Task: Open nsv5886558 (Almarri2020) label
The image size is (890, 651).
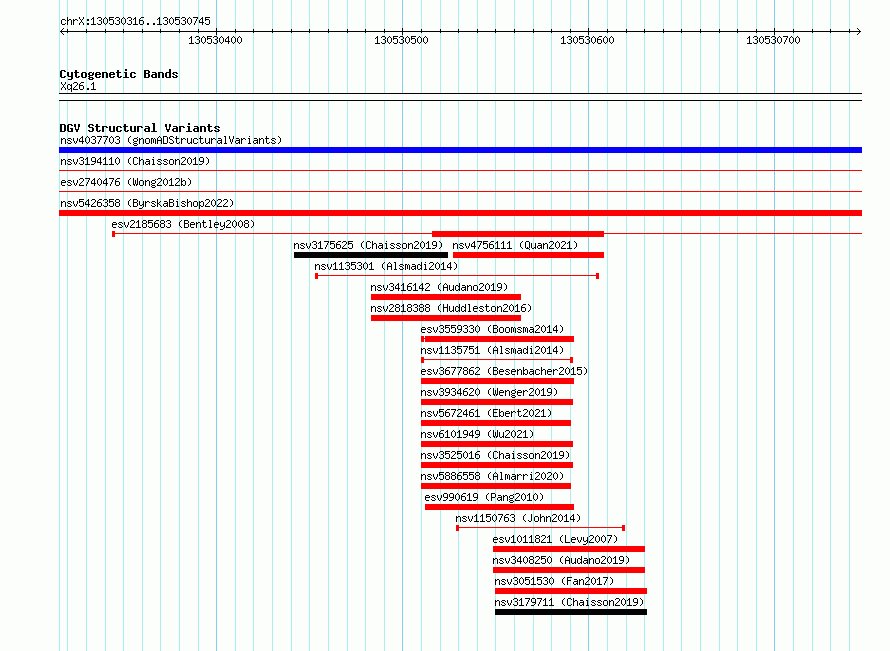Action: click(x=492, y=476)
